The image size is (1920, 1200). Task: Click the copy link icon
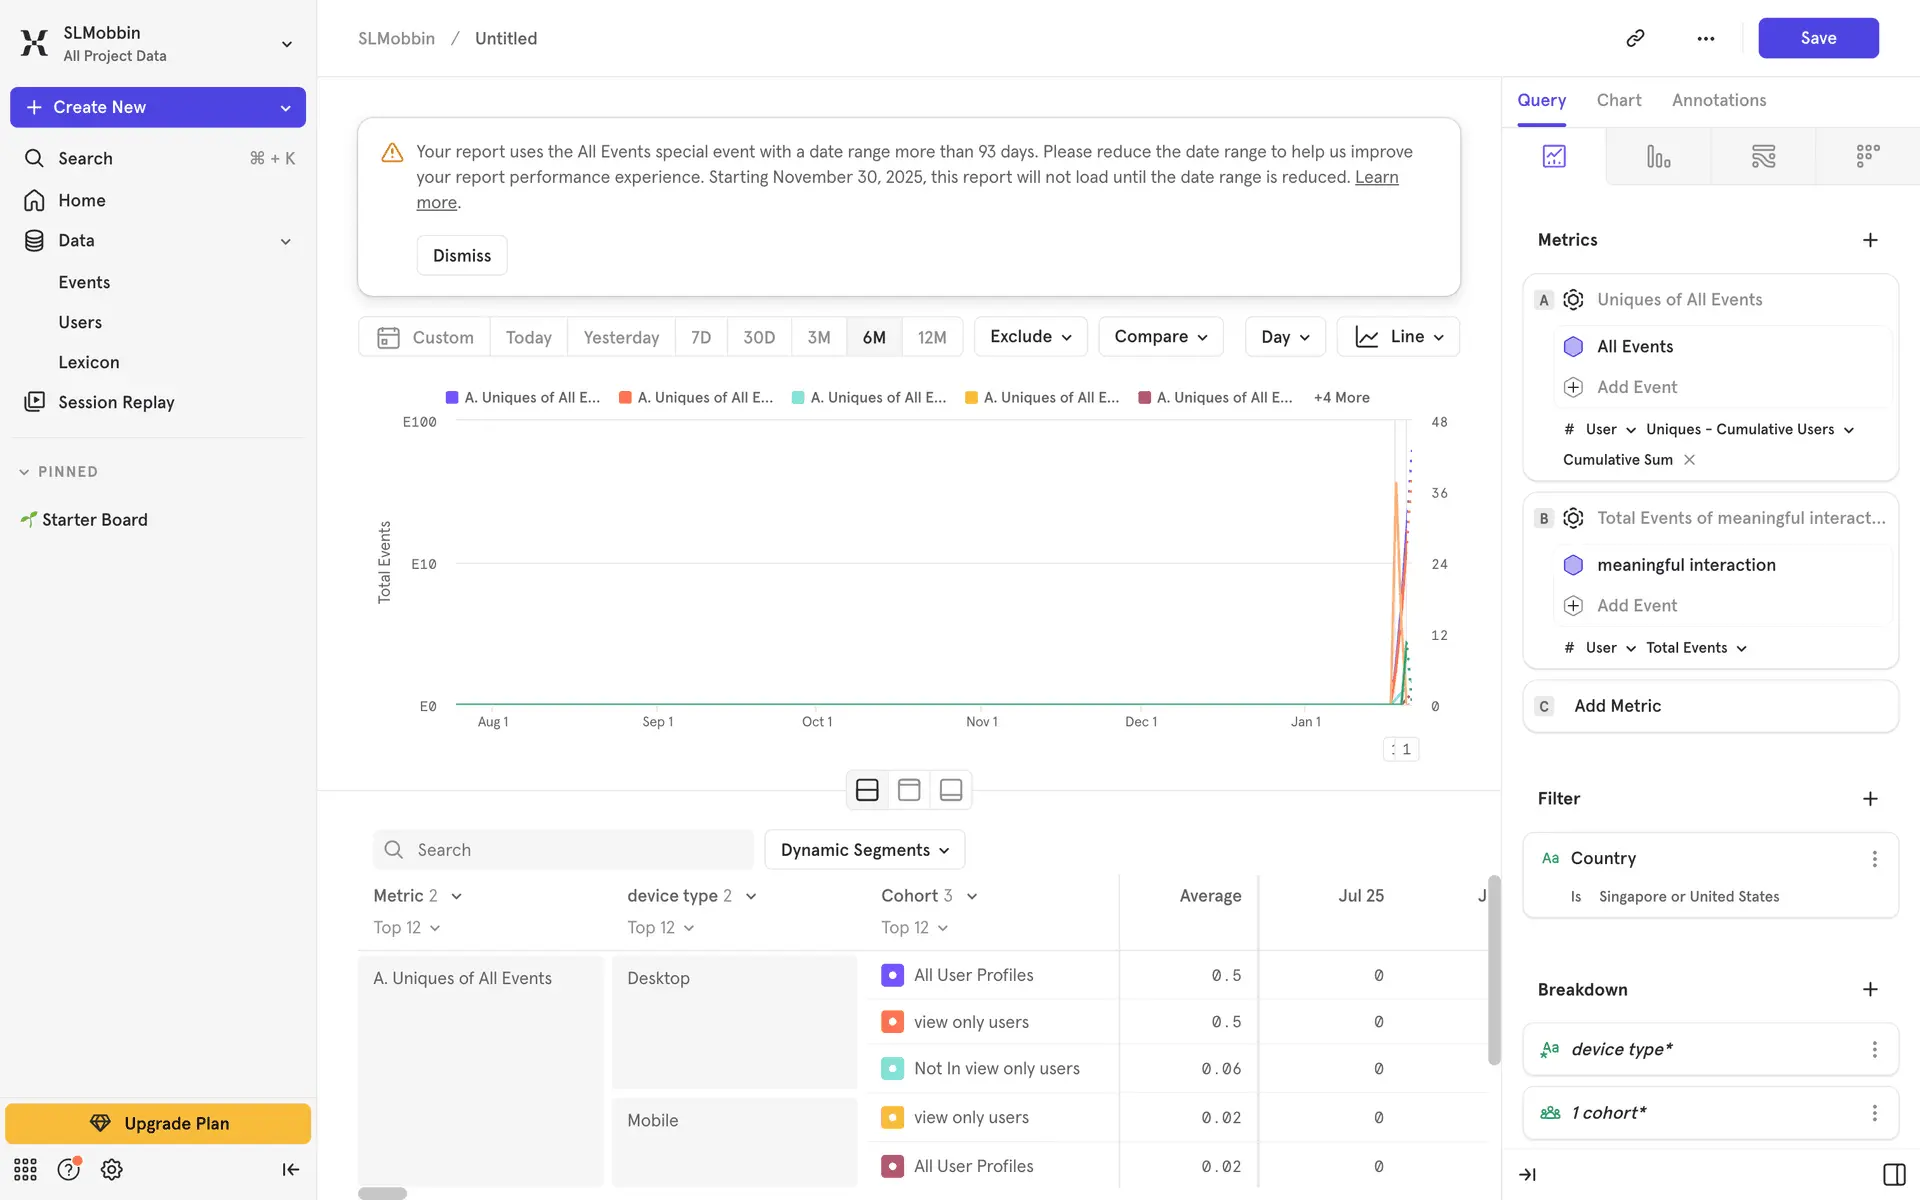[1635, 38]
